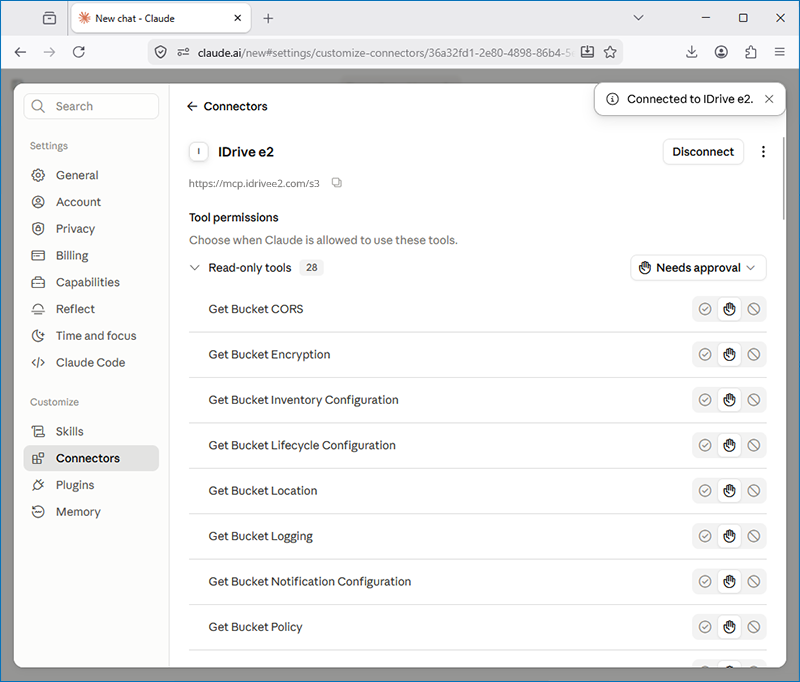
Task: Set Get Bucket Lifecycle Configuration to needs approval
Action: point(730,445)
